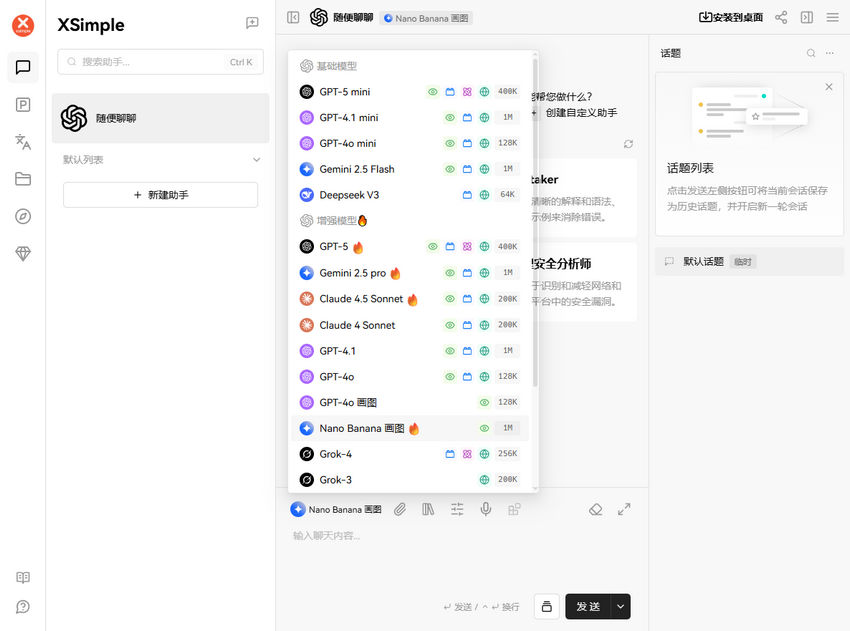850x631 pixels.
Task: Select Claude 4.5 Sonnet from model list
Action: click(360, 299)
